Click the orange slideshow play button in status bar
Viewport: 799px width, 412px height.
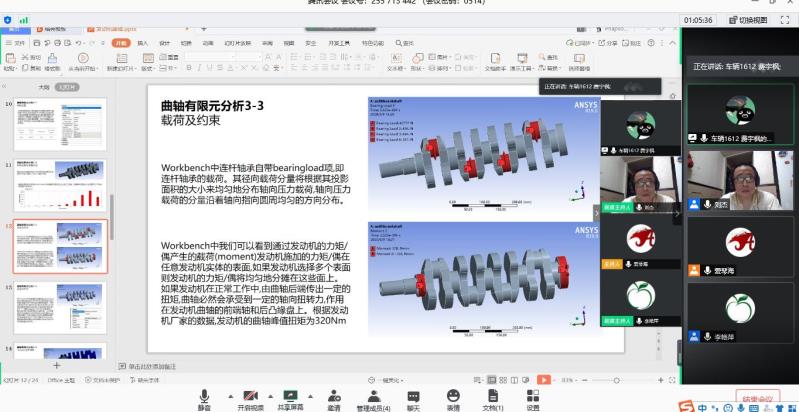point(544,380)
